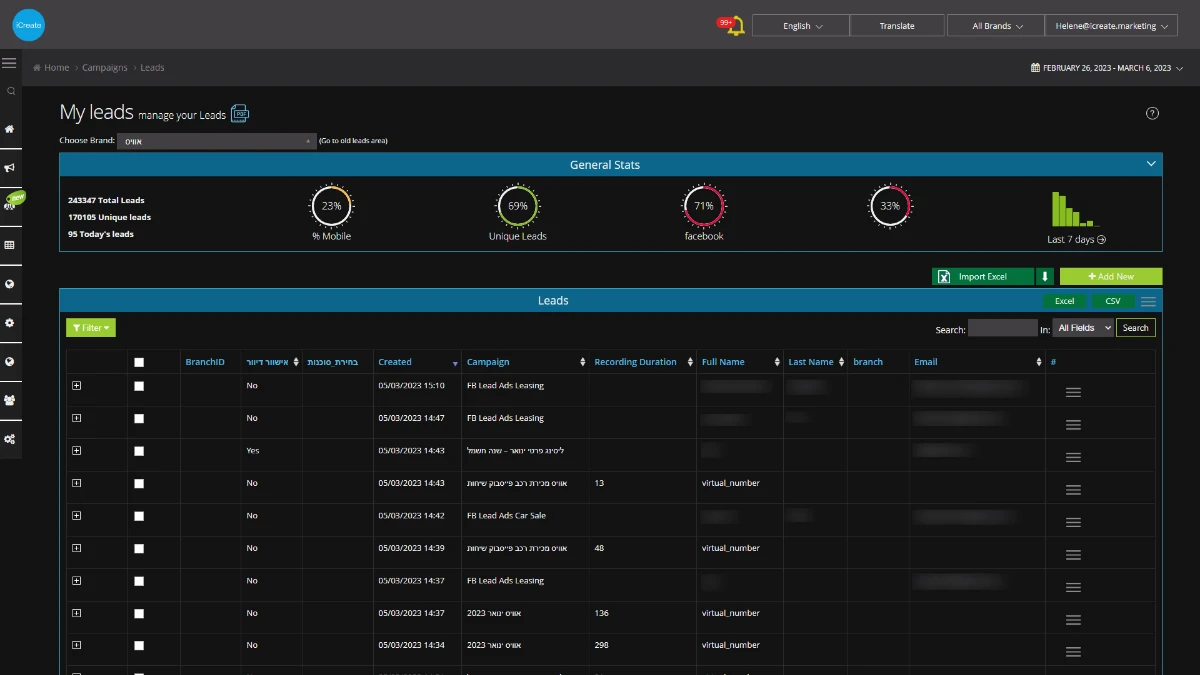Open the All Brands dropdown
This screenshot has height=675, width=1200.
(x=996, y=26)
